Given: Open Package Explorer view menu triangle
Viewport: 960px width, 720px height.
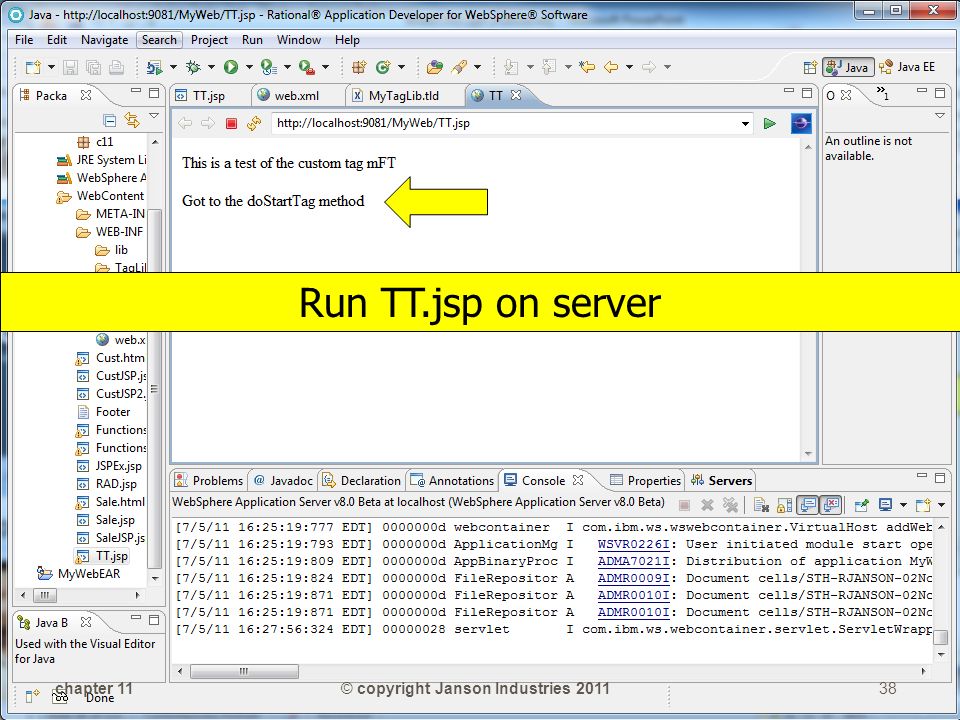Looking at the screenshot, I should 154,116.
